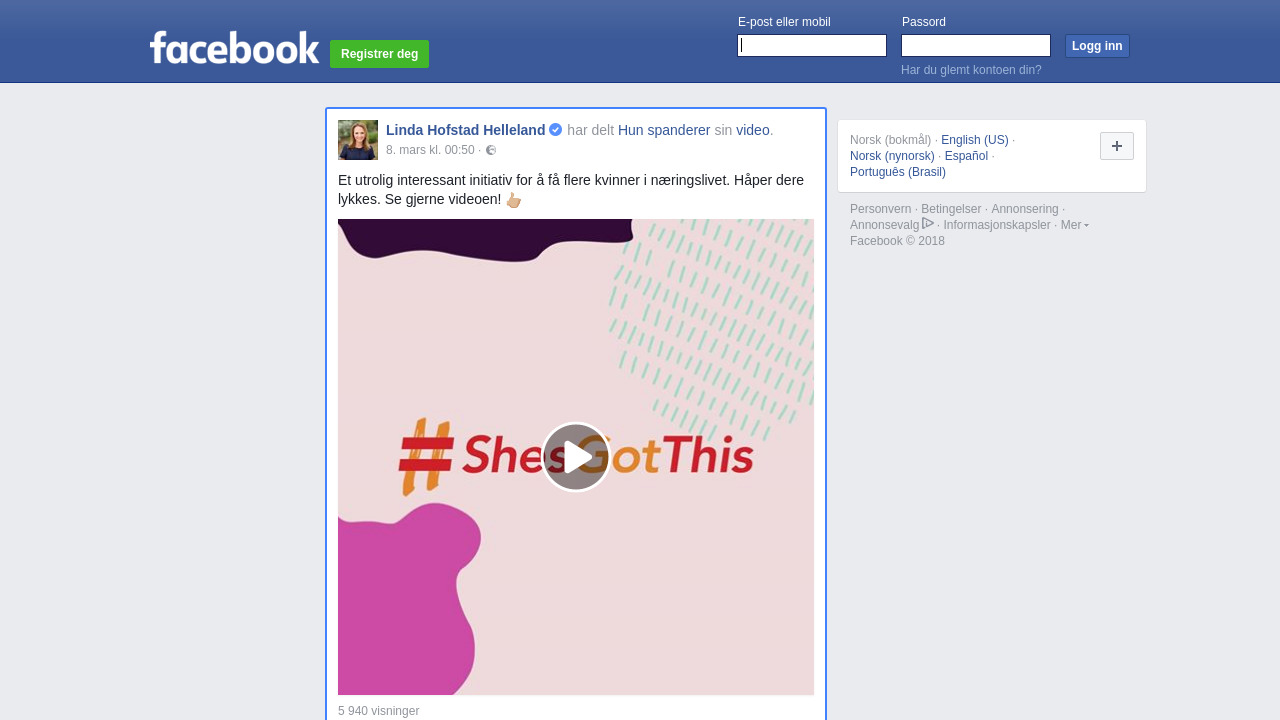Image resolution: width=1280 pixels, height=720 pixels.
Task: Click the Logg inn button
Action: pos(1097,46)
